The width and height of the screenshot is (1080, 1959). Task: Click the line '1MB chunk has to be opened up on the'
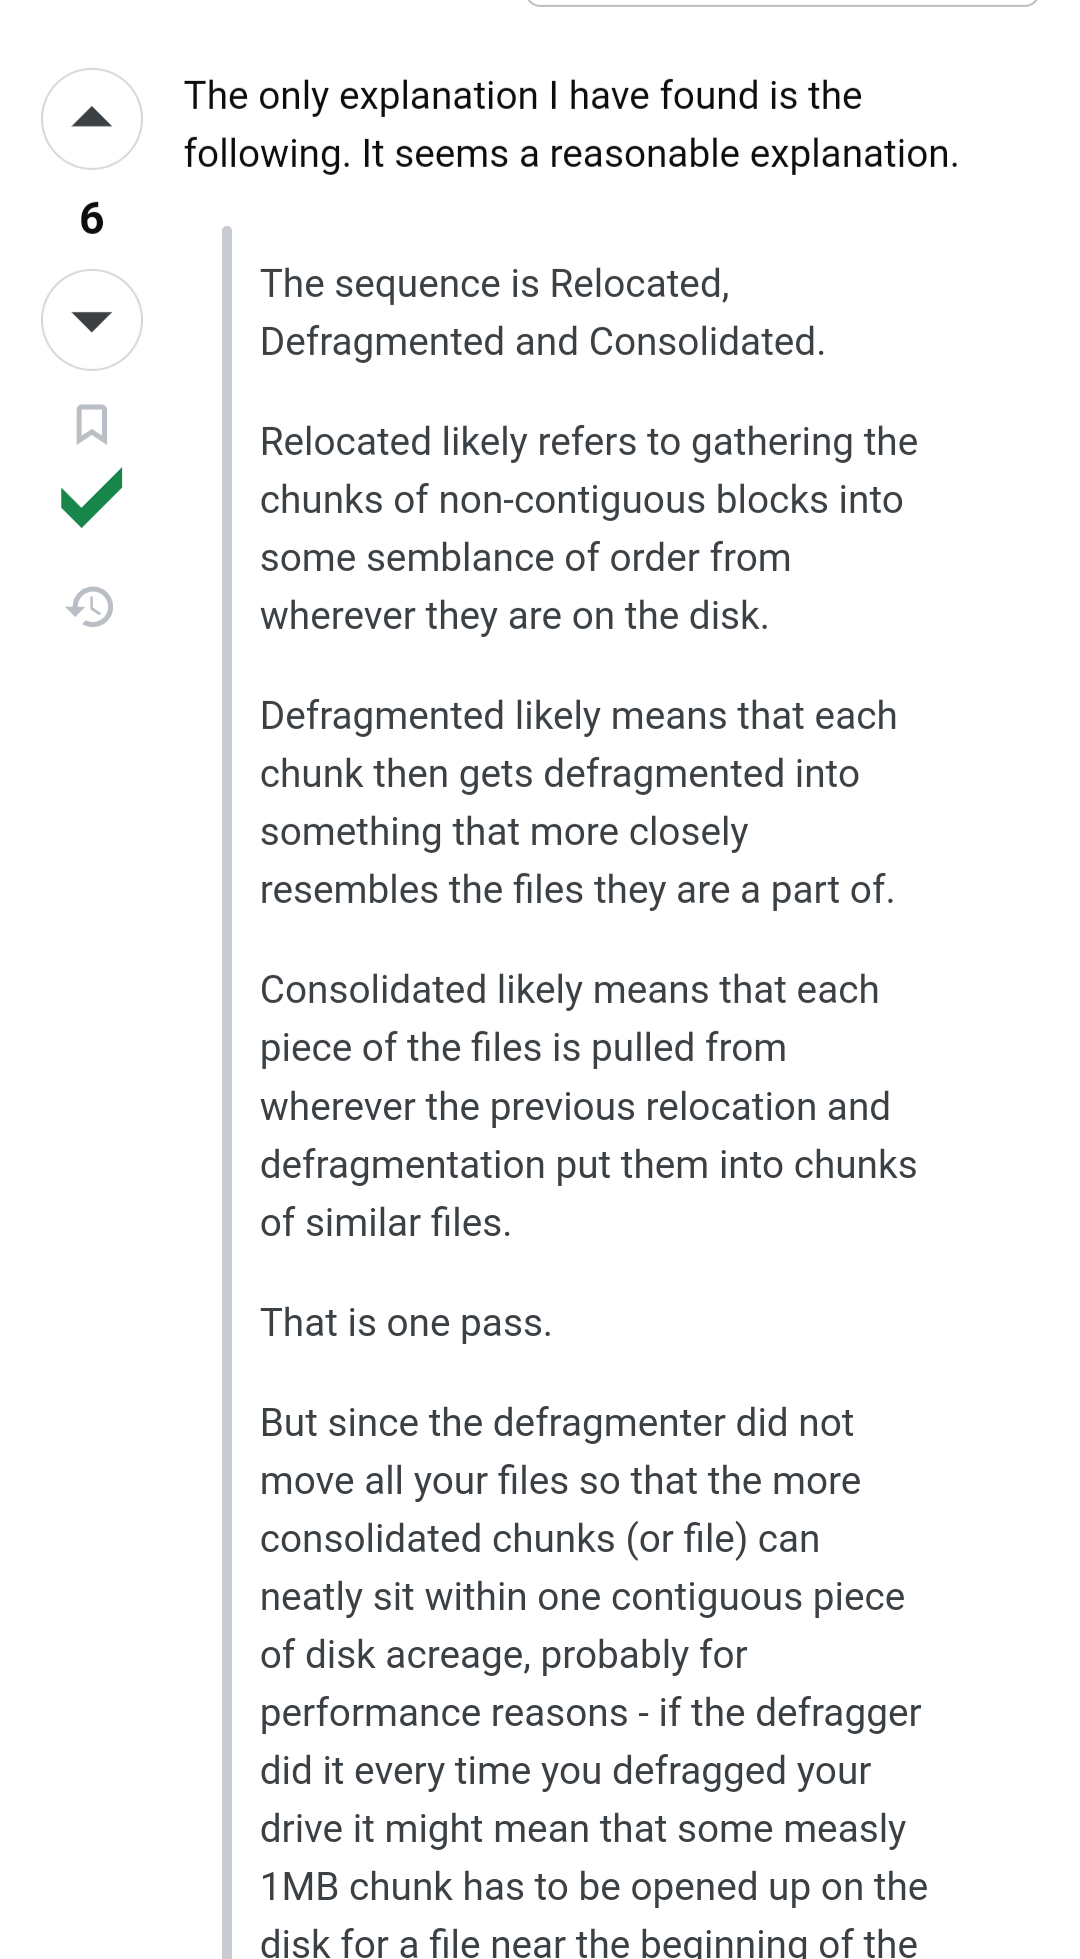point(593,1887)
